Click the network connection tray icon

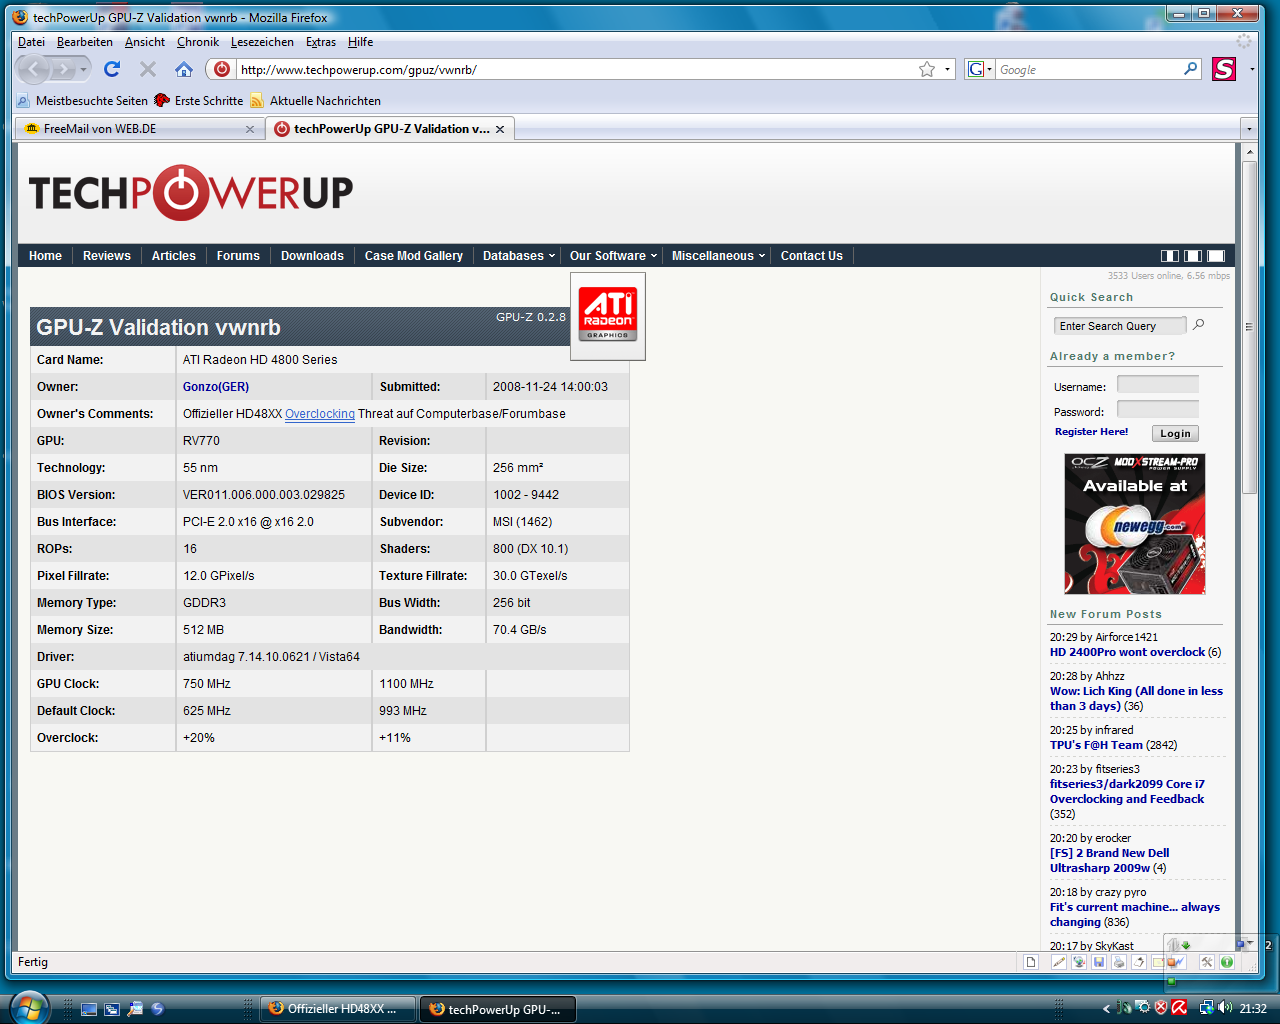[1207, 1008]
